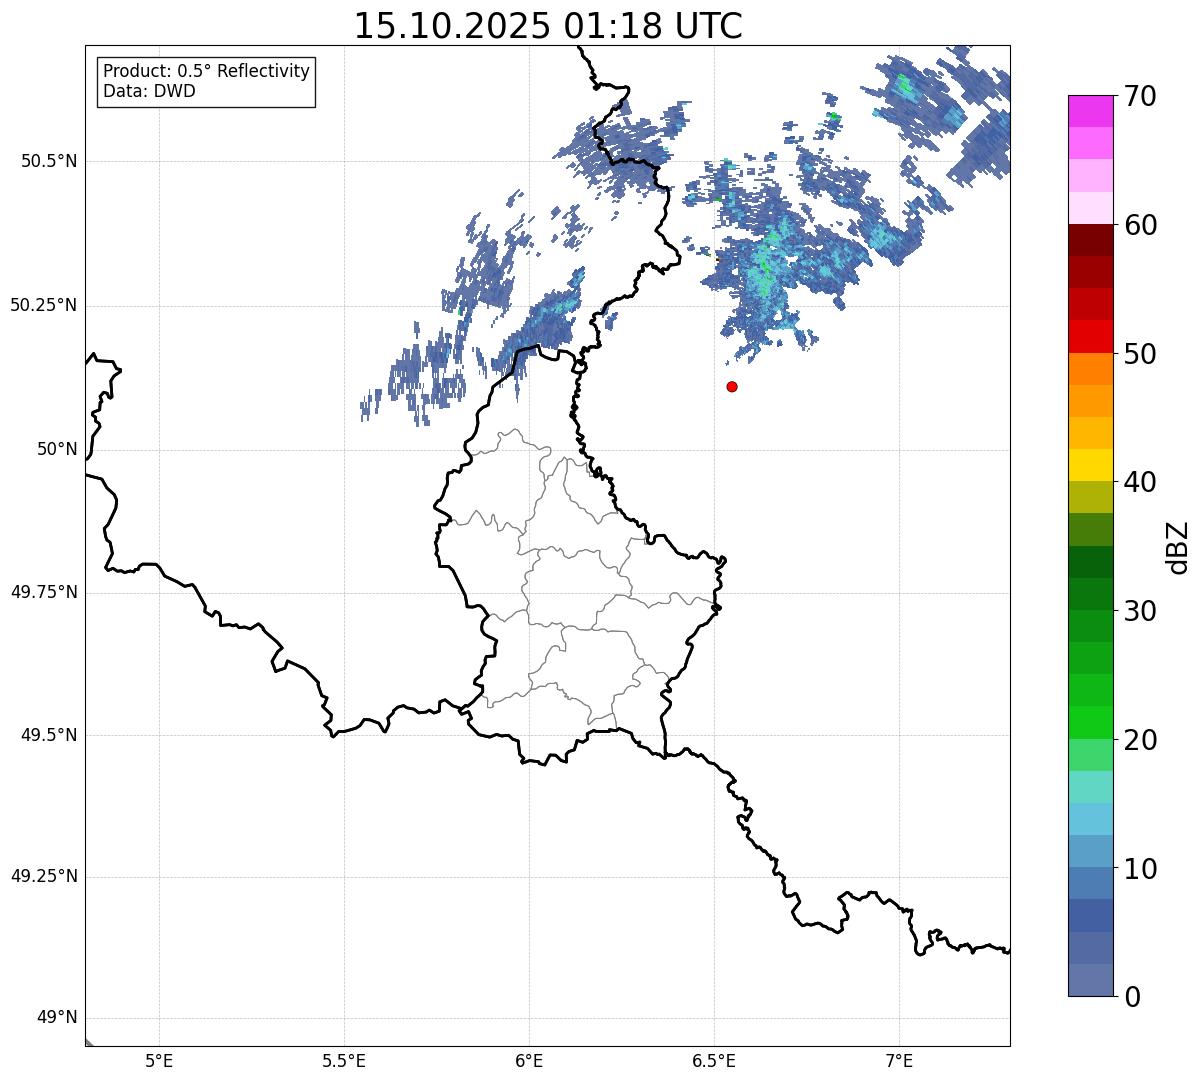1202x1081 pixels.
Task: Click the latitude label "49.5°N"
Action: click(49, 735)
